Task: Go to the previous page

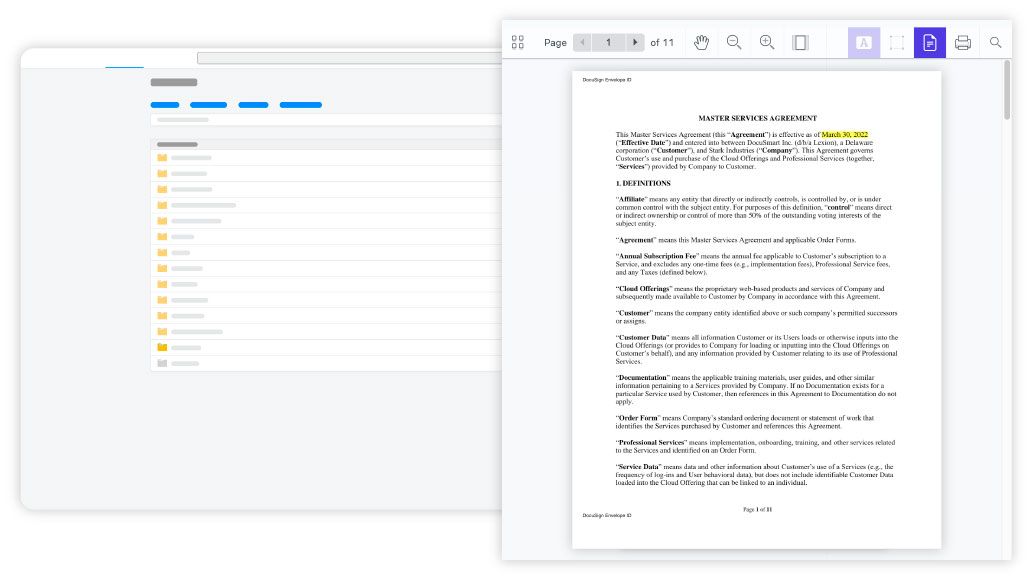Action: pyautogui.click(x=583, y=42)
